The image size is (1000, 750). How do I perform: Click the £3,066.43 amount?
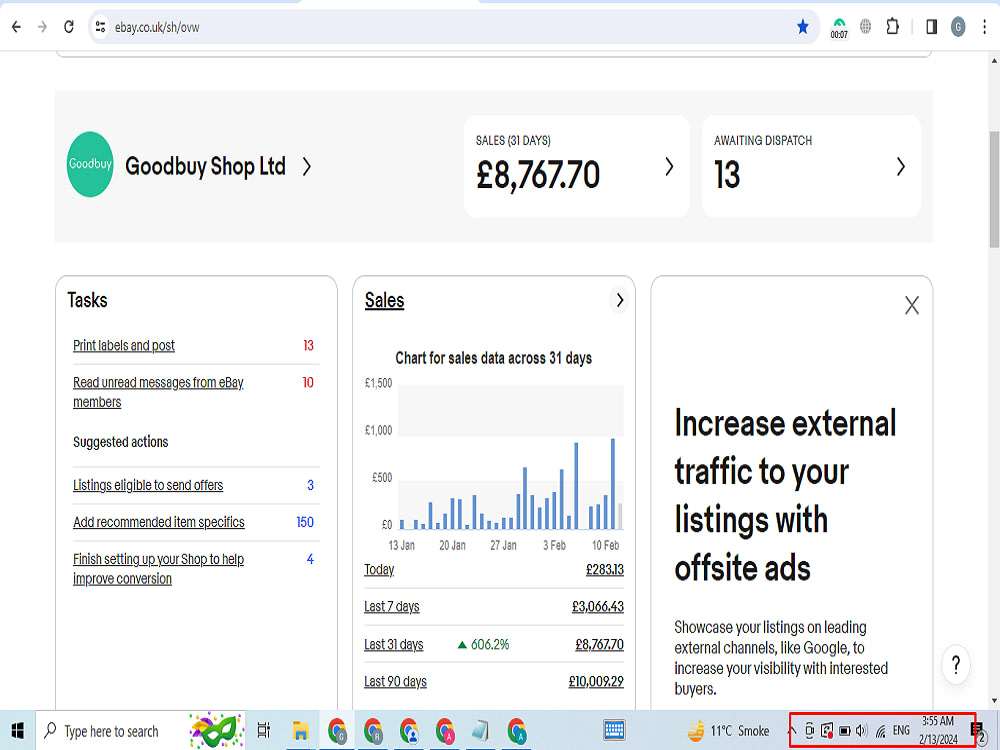click(x=598, y=607)
